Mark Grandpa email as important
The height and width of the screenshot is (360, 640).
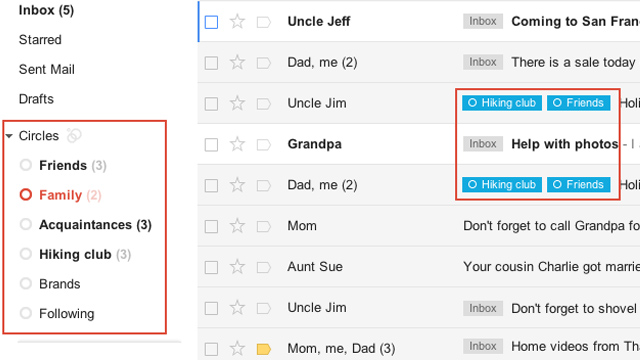264,145
